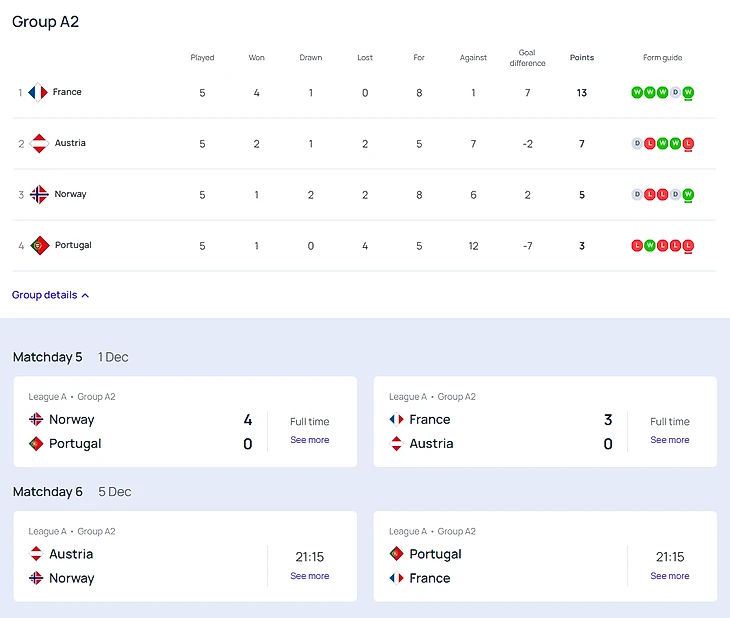
Task: Collapse the Group details section
Action: coord(50,295)
